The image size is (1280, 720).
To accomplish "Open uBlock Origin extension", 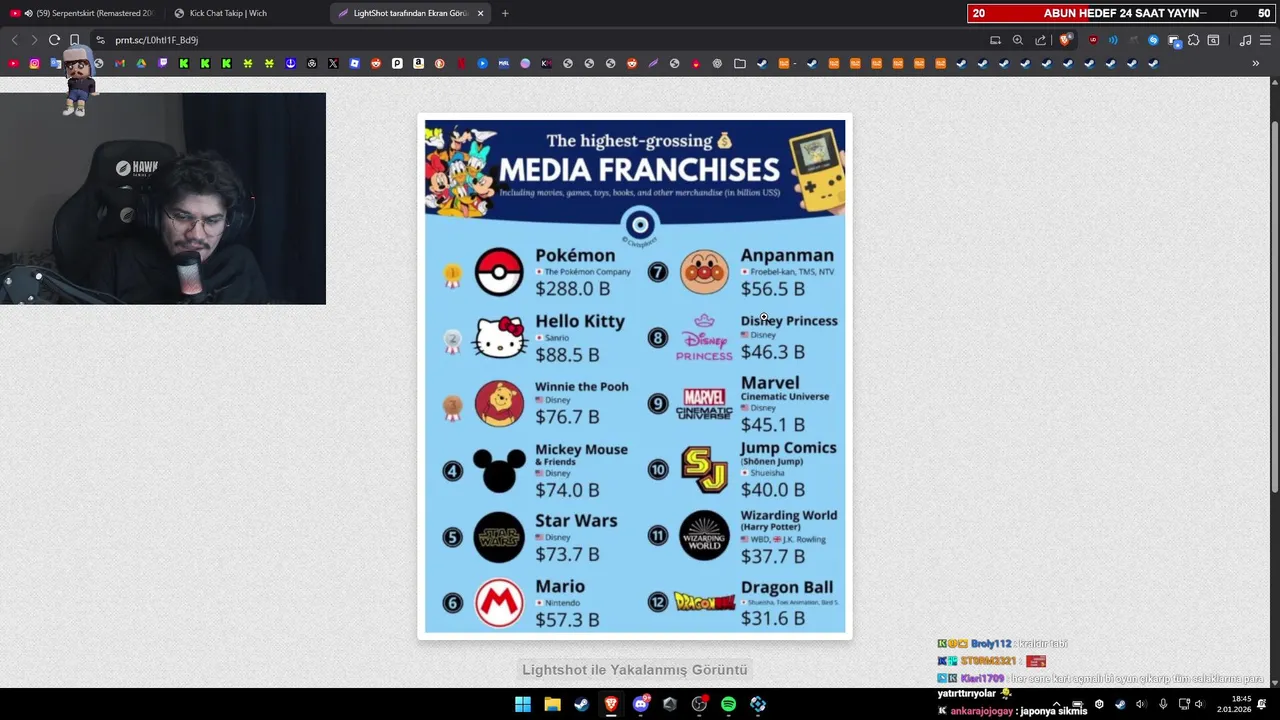I will (x=1092, y=40).
